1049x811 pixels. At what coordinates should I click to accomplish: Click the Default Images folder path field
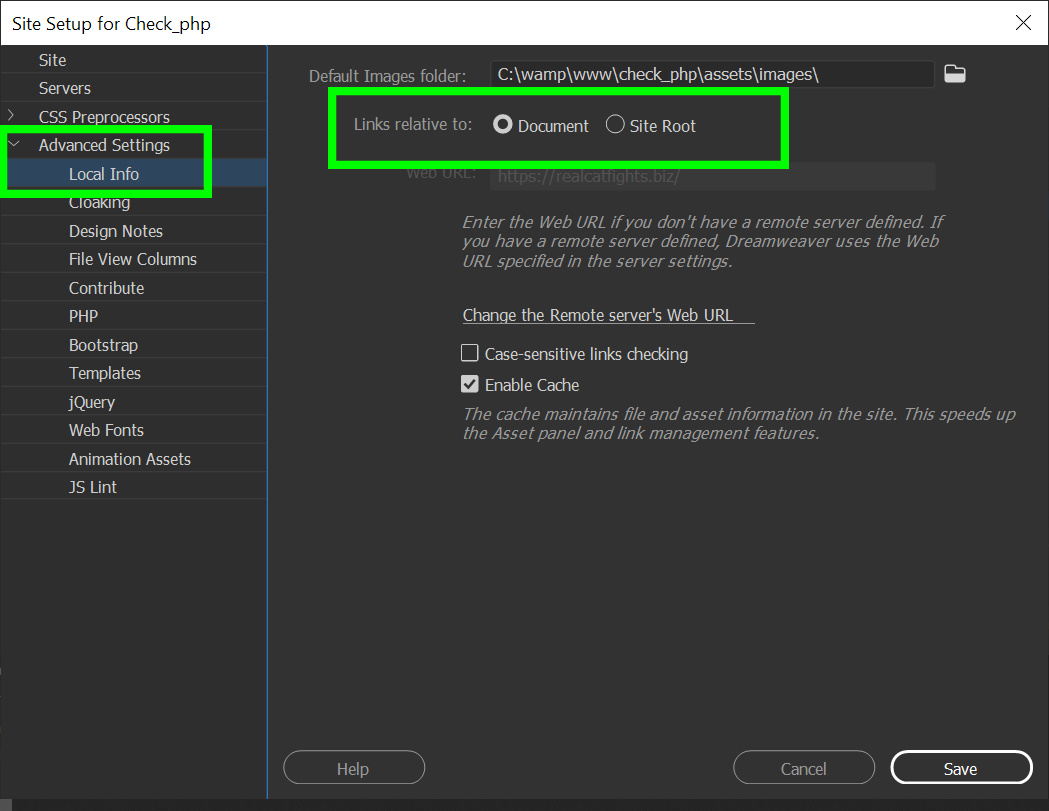click(x=710, y=73)
